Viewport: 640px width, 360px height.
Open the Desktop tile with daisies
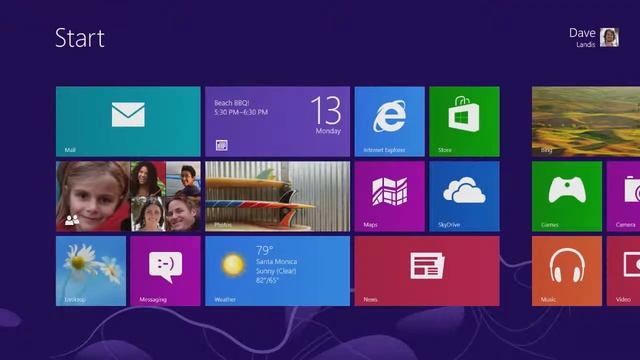pyautogui.click(x=91, y=271)
